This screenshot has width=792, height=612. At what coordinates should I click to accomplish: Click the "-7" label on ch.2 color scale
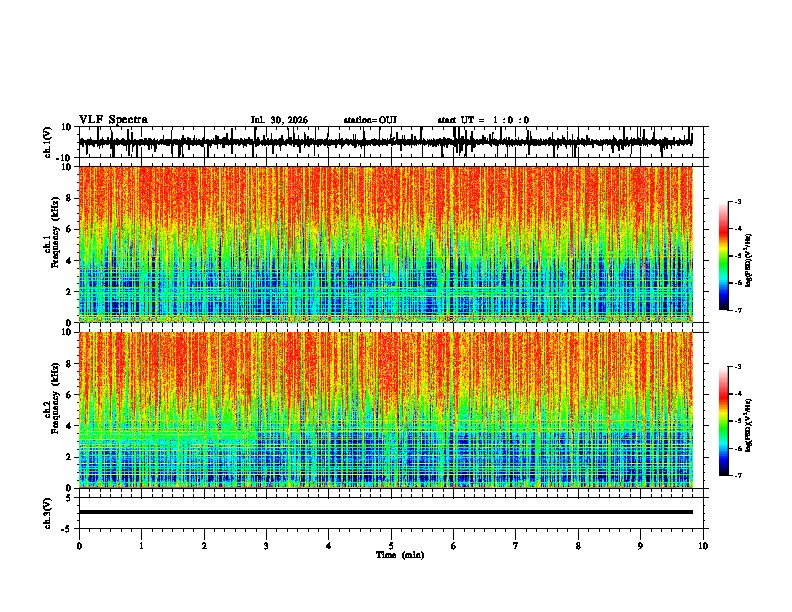(x=737, y=475)
